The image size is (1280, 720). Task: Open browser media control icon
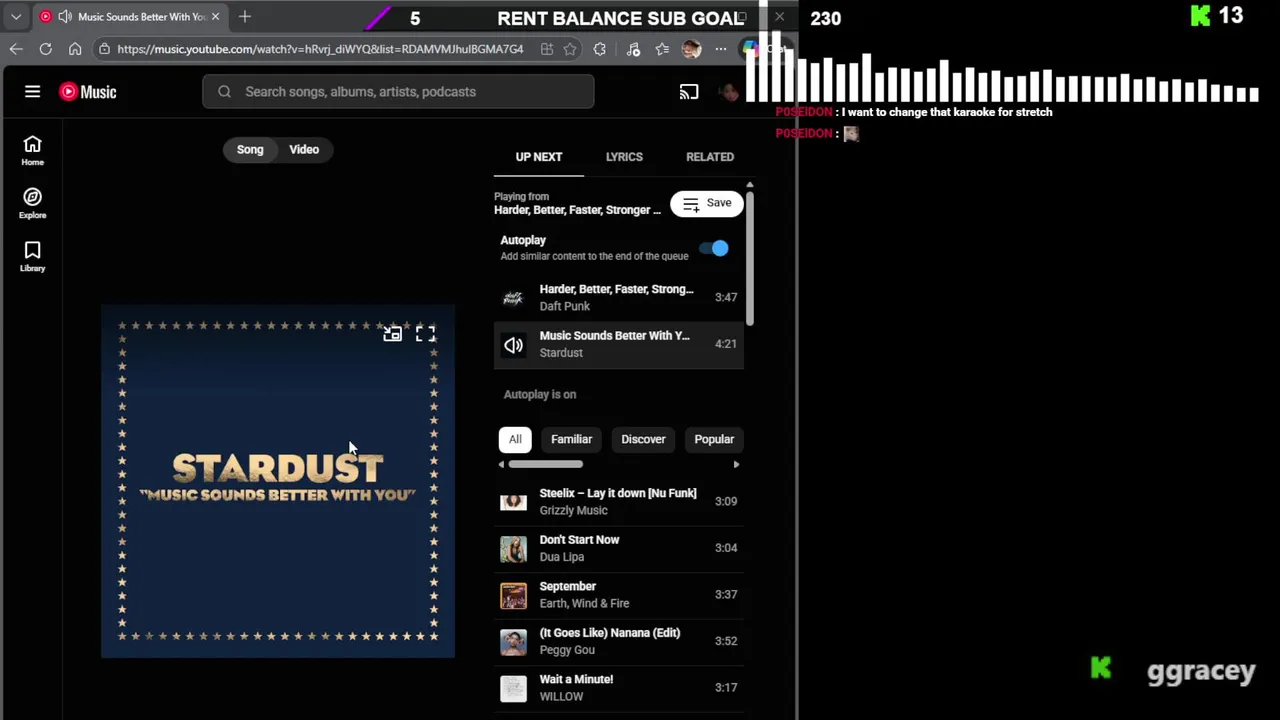tap(633, 49)
